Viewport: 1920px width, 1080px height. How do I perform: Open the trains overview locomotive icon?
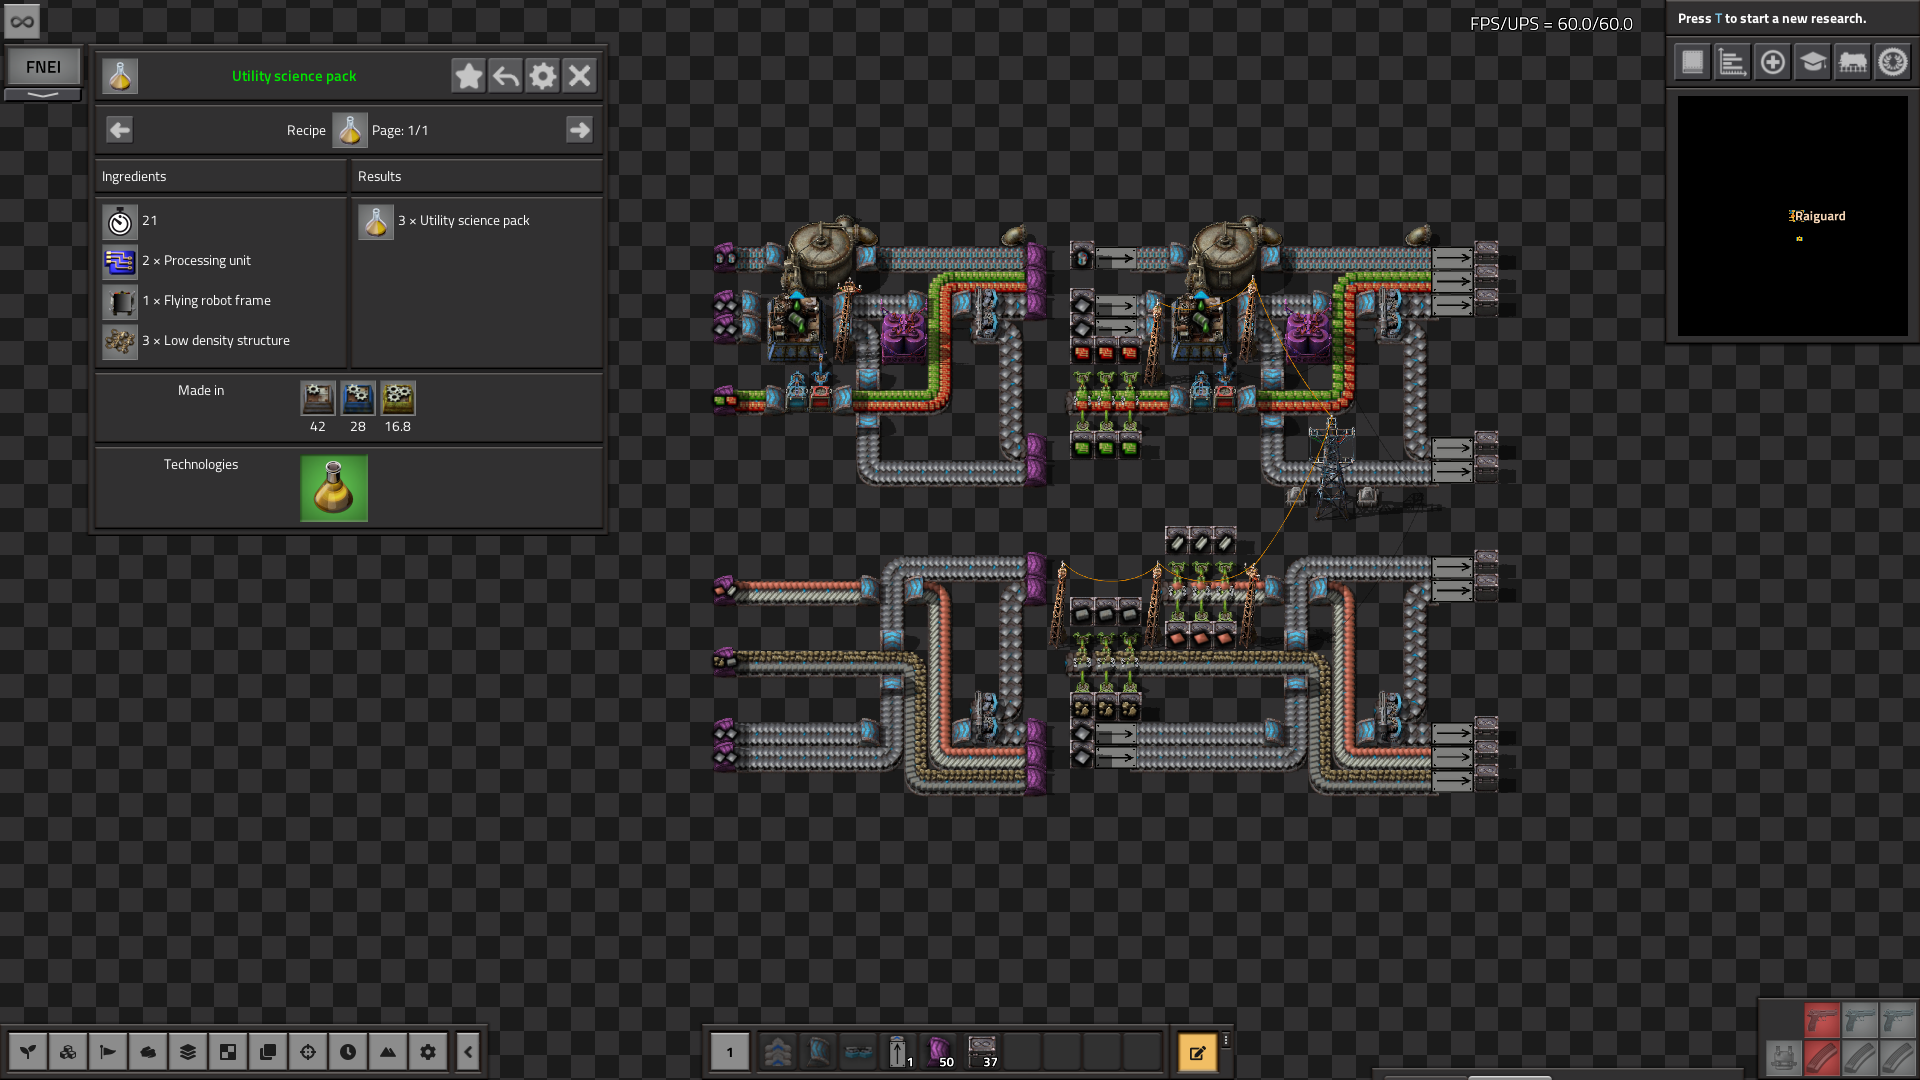coord(1853,62)
